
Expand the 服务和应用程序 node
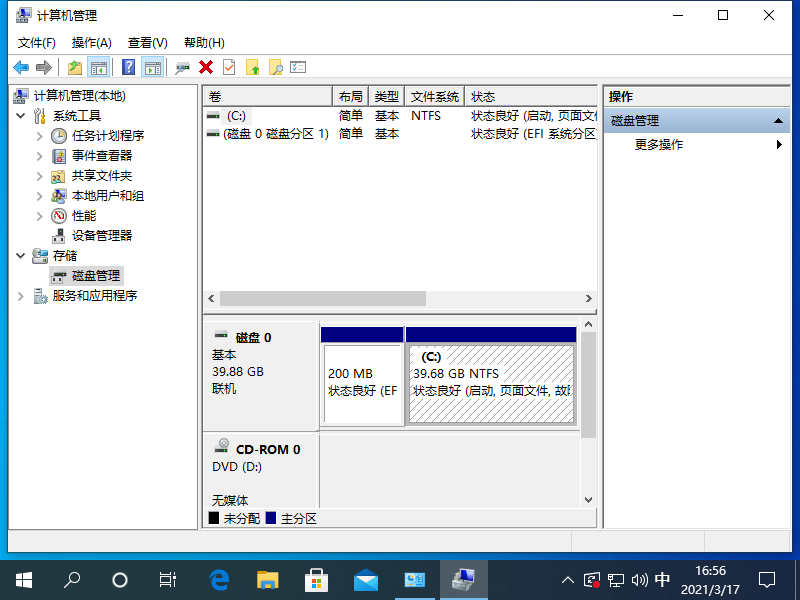22,295
